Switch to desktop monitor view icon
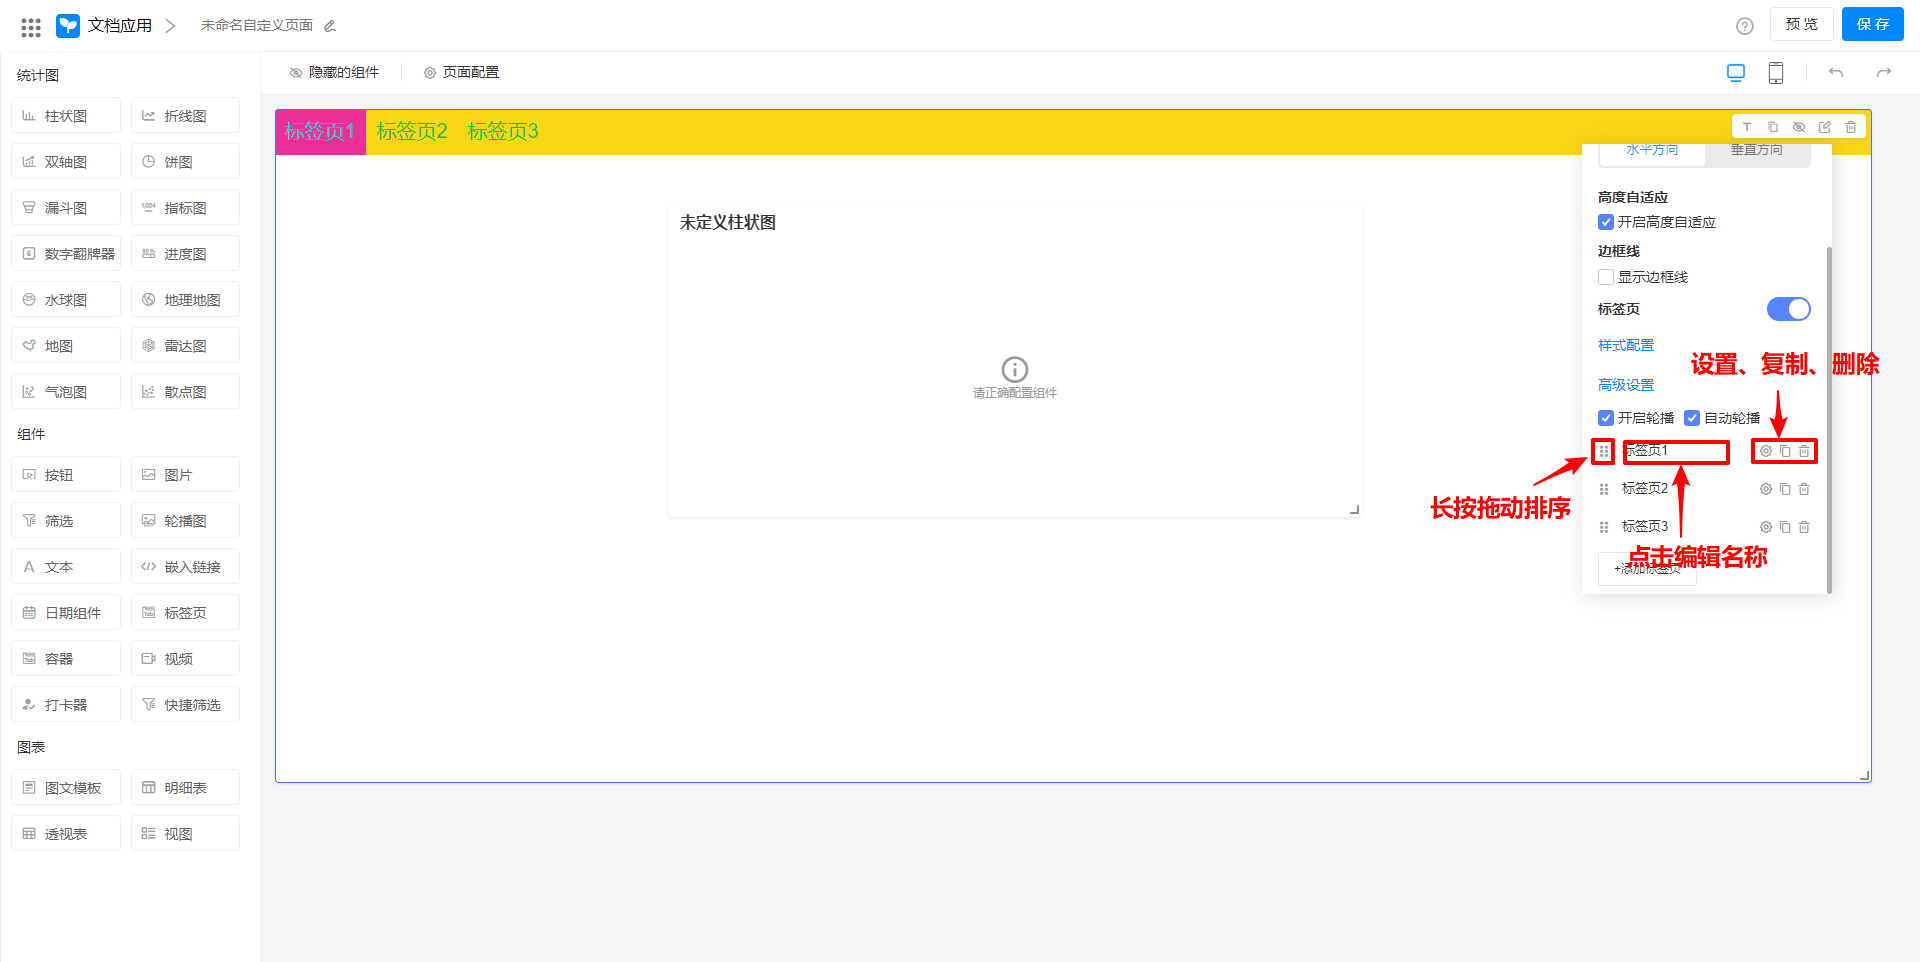Image resolution: width=1920 pixels, height=962 pixels. tap(1735, 73)
